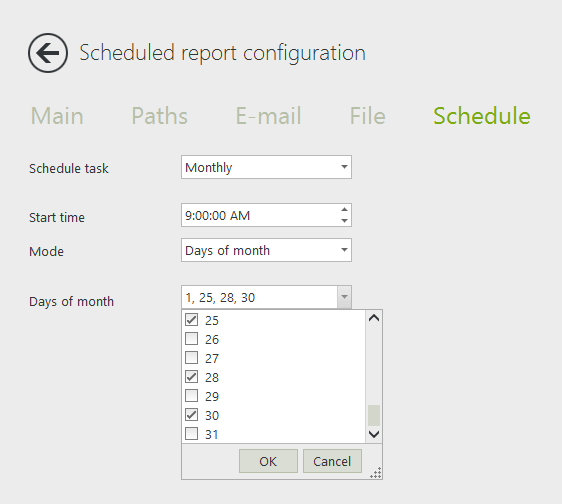Confirm day selection with OK
This screenshot has width=562, height=504.
[268, 461]
